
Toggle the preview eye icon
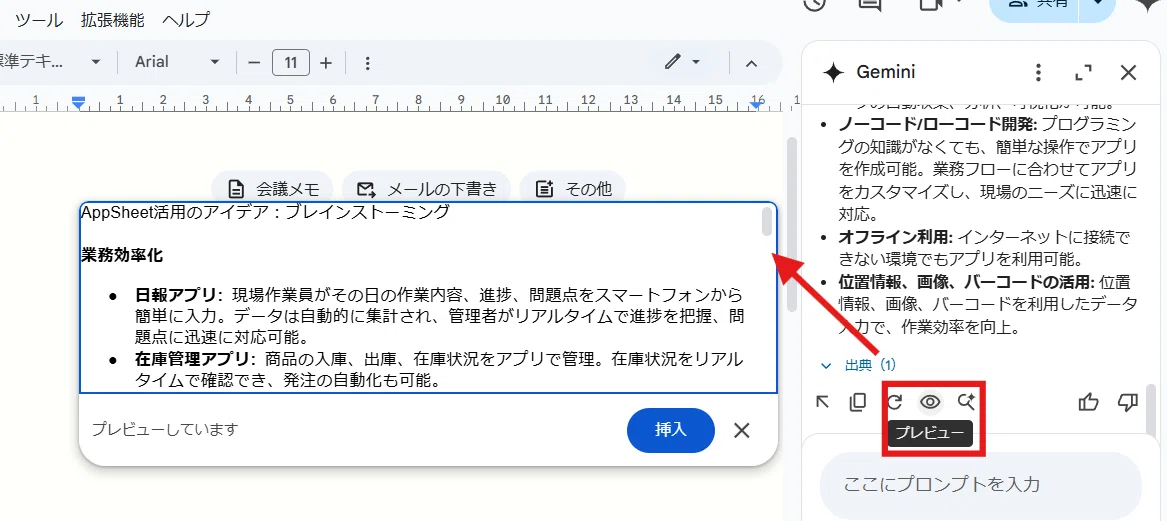930,402
